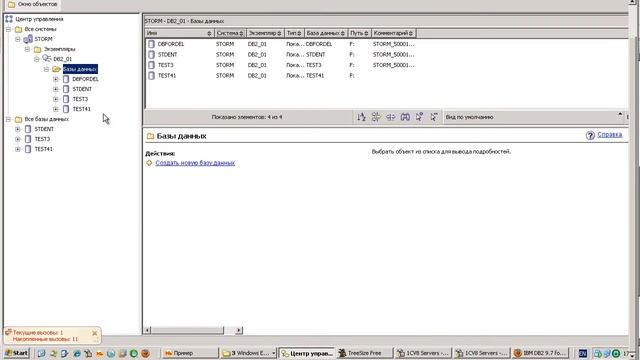The height and width of the screenshot is (360, 640).
Task: Click the Центр управления root icon in tree
Action: 9,19
